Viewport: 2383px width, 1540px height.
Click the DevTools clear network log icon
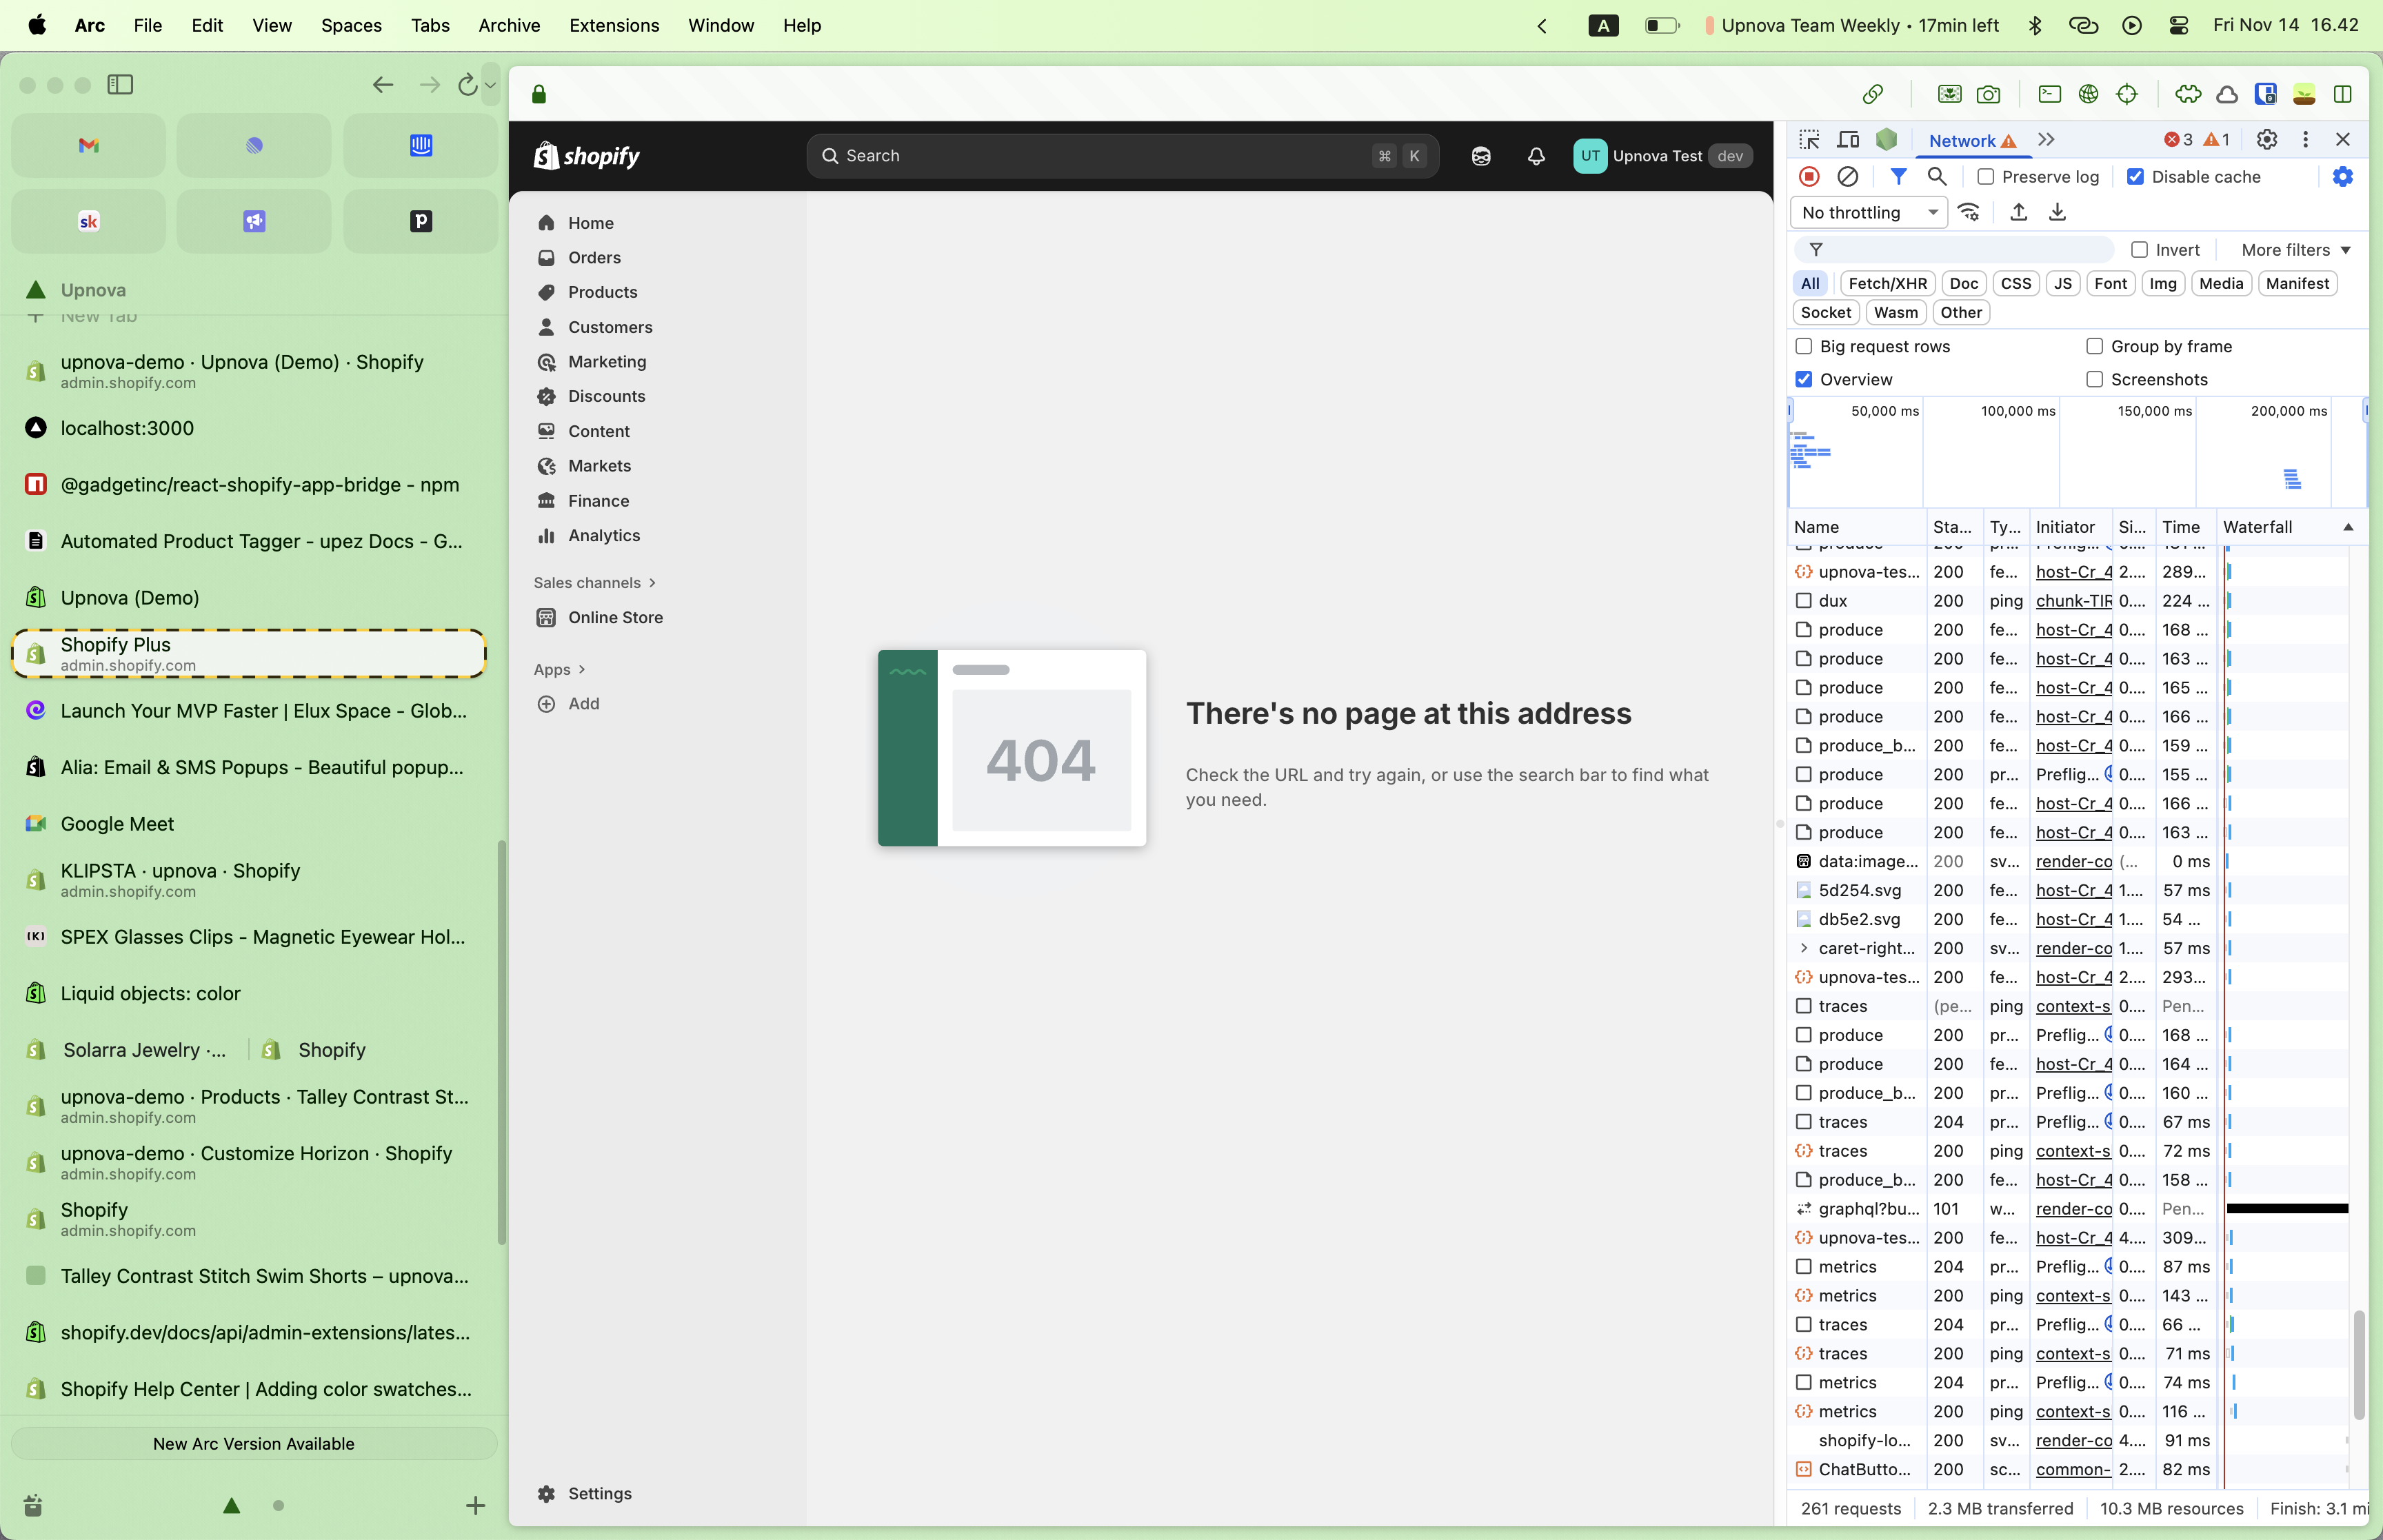coord(1847,177)
